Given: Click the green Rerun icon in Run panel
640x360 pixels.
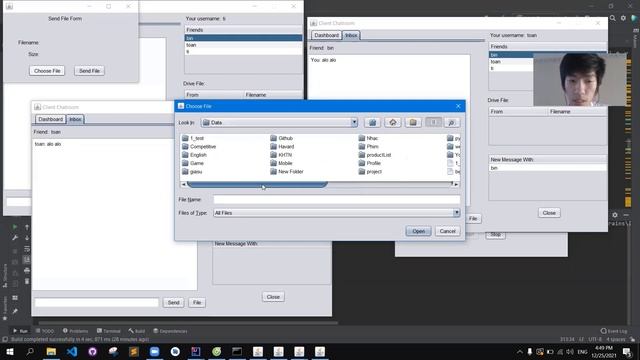Looking at the screenshot, I should (15, 227).
